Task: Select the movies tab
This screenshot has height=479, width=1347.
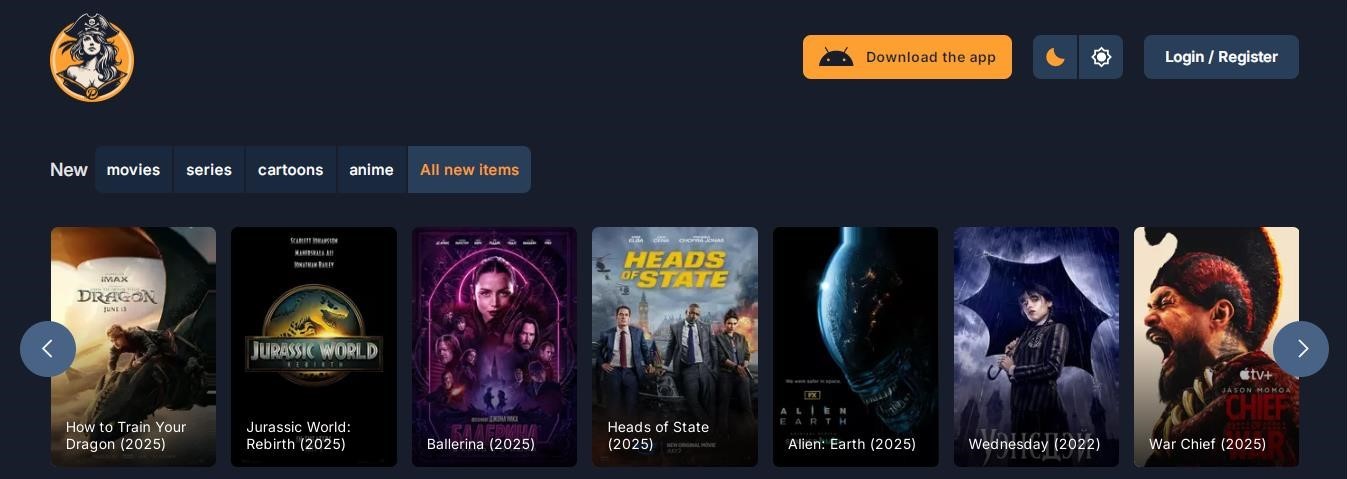Action: 134,170
